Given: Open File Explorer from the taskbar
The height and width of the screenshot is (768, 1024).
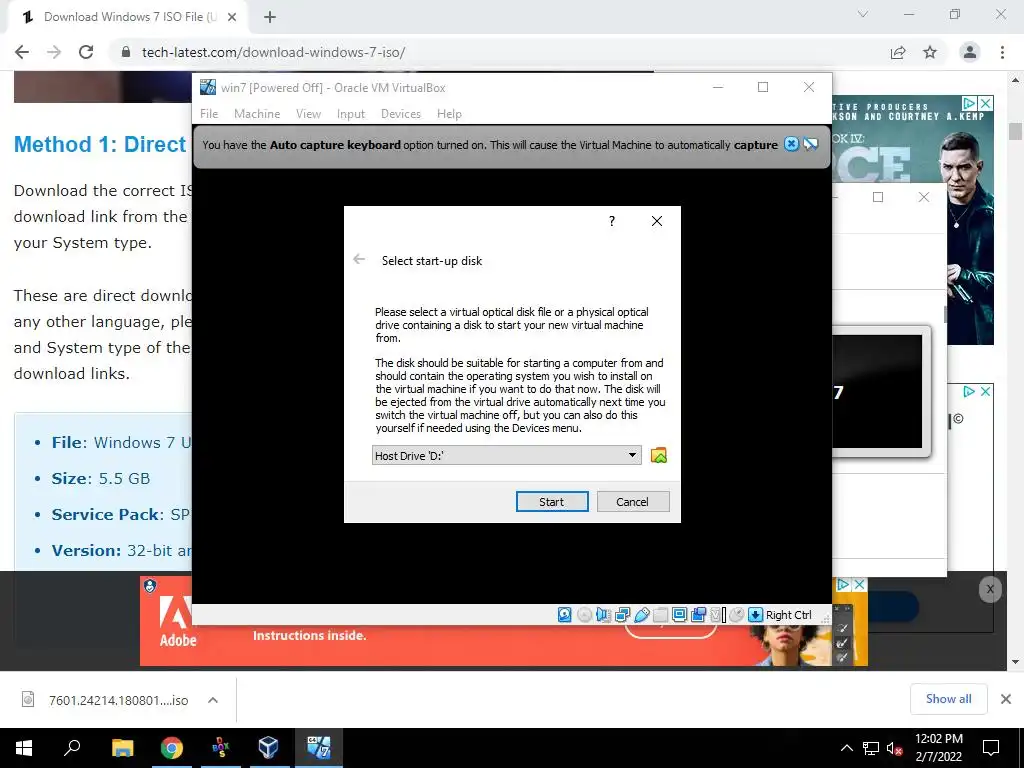Looking at the screenshot, I should pos(122,747).
